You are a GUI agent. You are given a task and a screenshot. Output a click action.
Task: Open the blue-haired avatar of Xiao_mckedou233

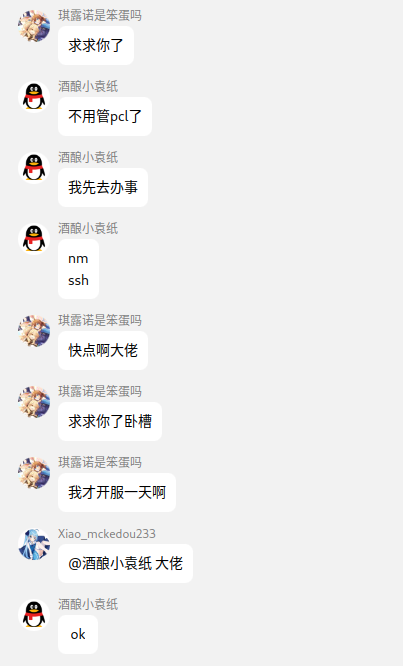(34, 544)
